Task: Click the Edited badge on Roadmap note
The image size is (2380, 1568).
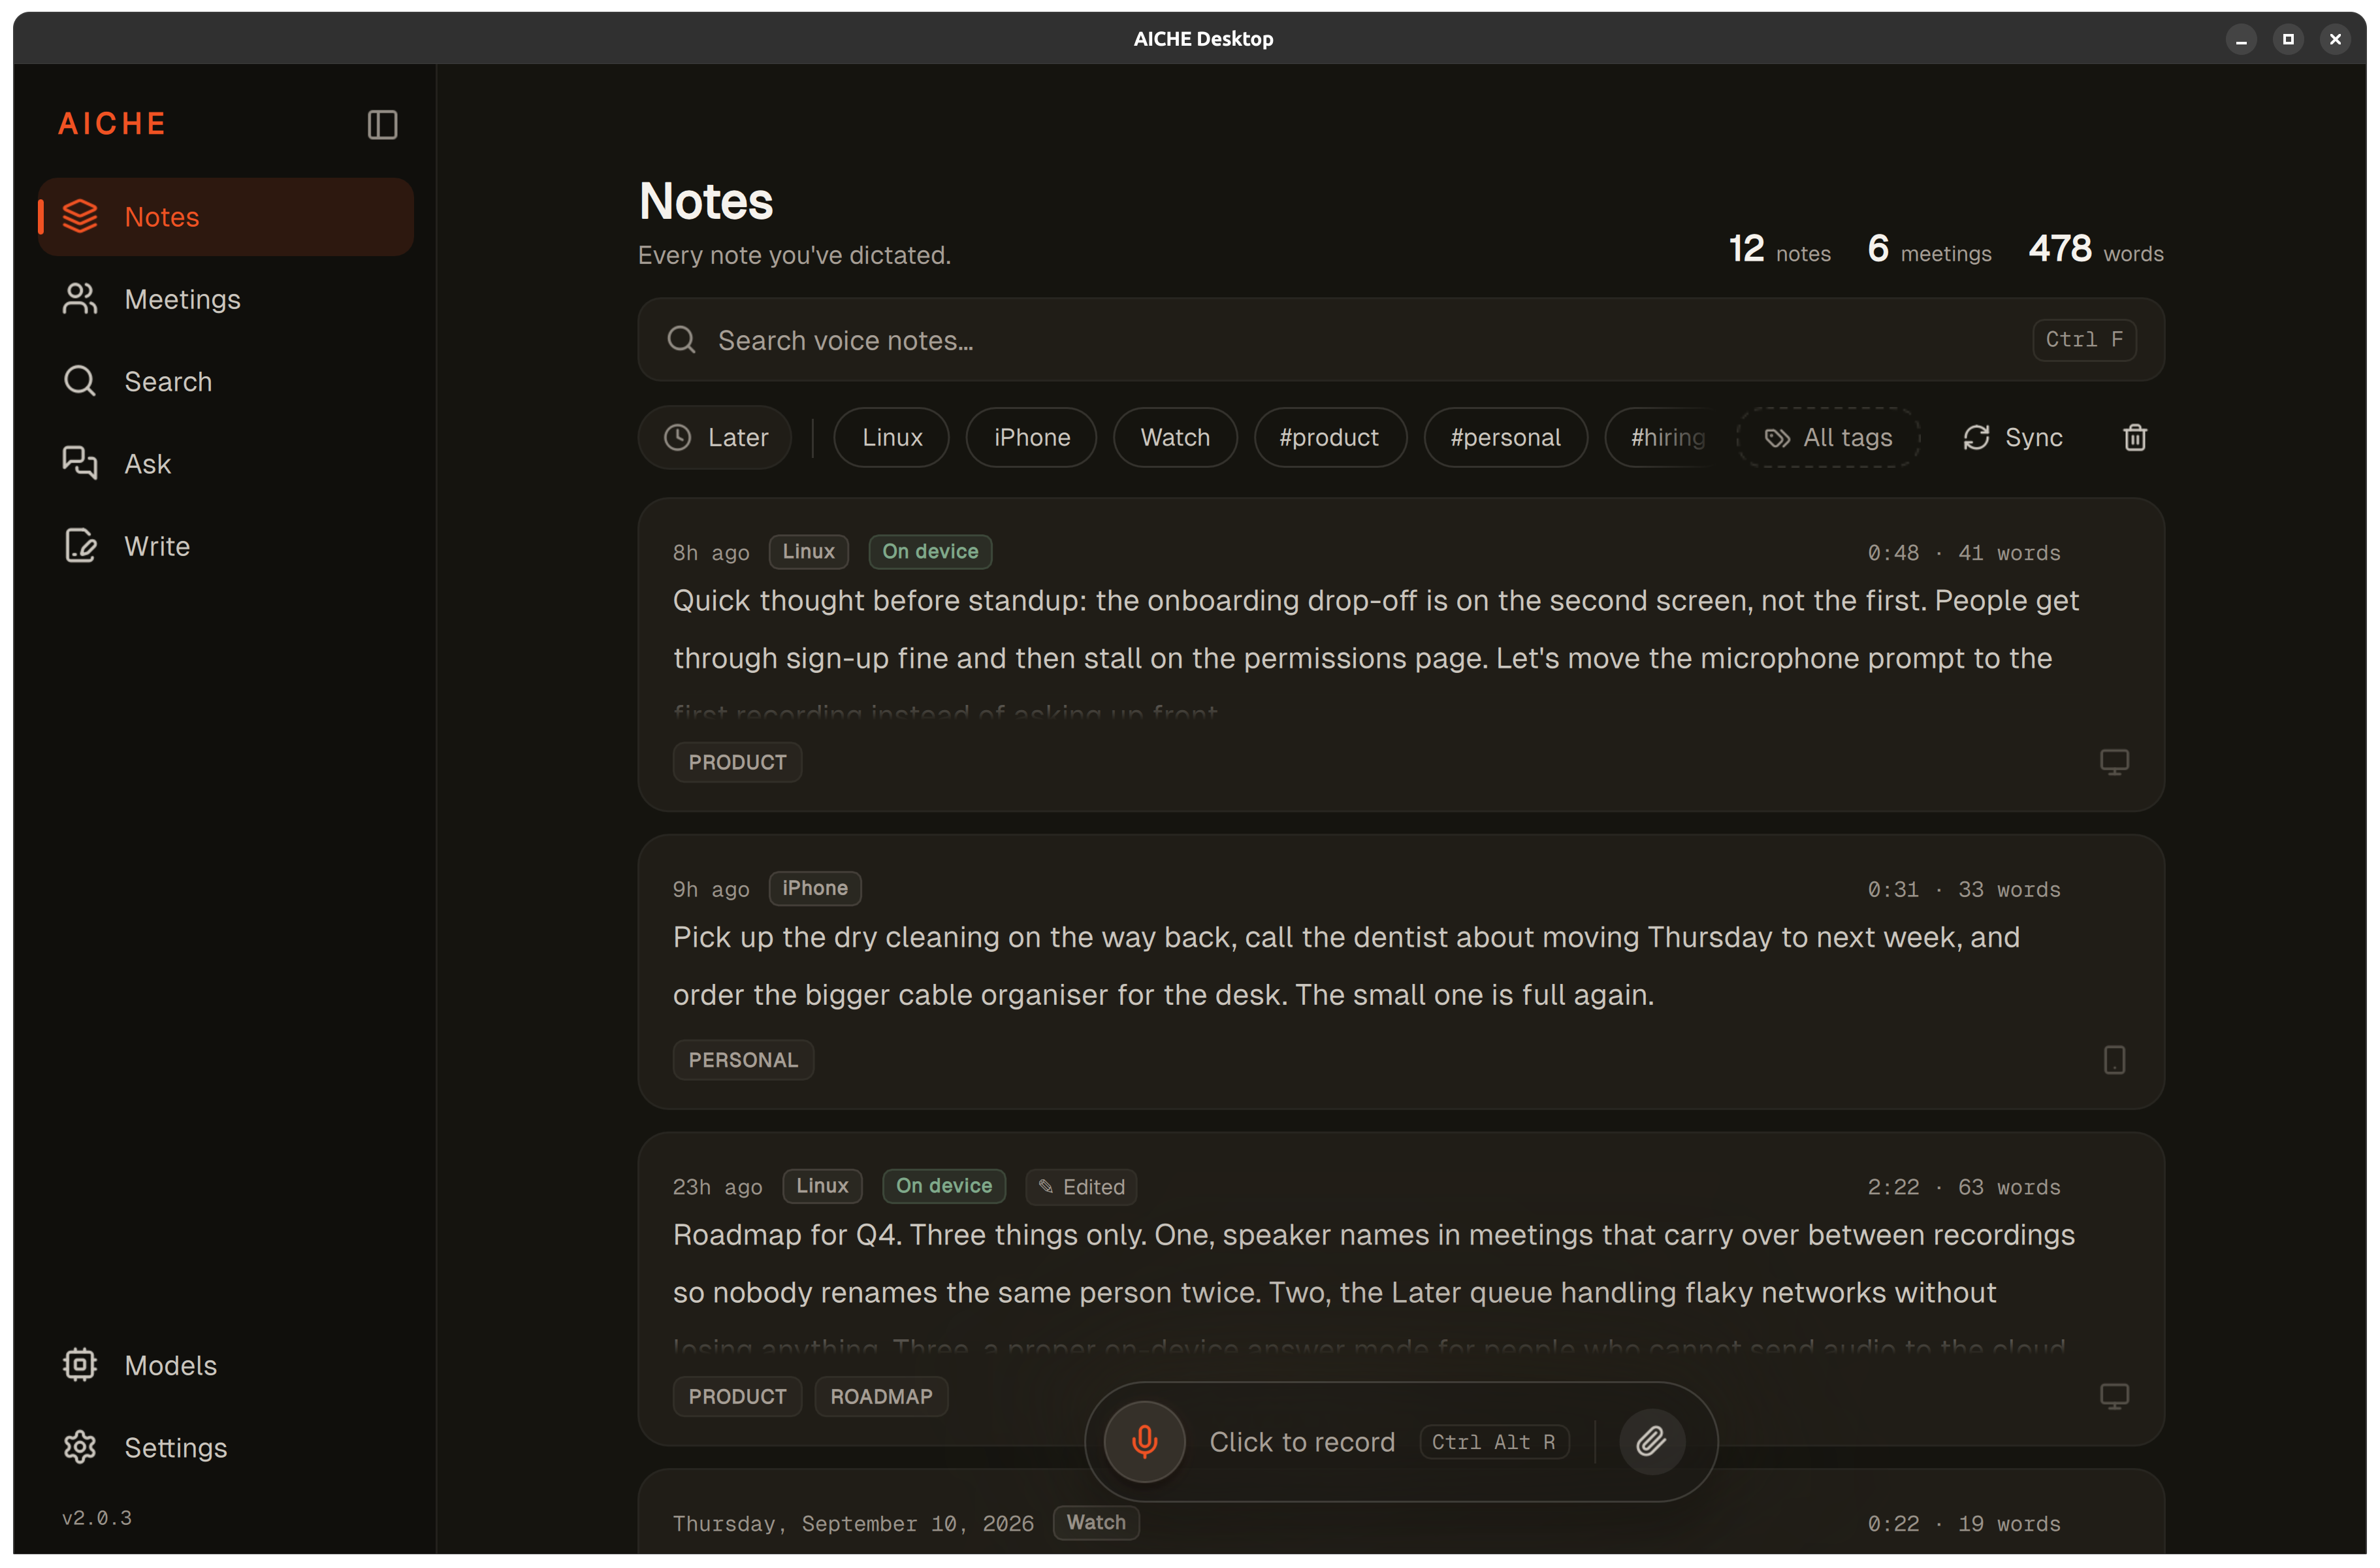Action: pos(1081,1186)
